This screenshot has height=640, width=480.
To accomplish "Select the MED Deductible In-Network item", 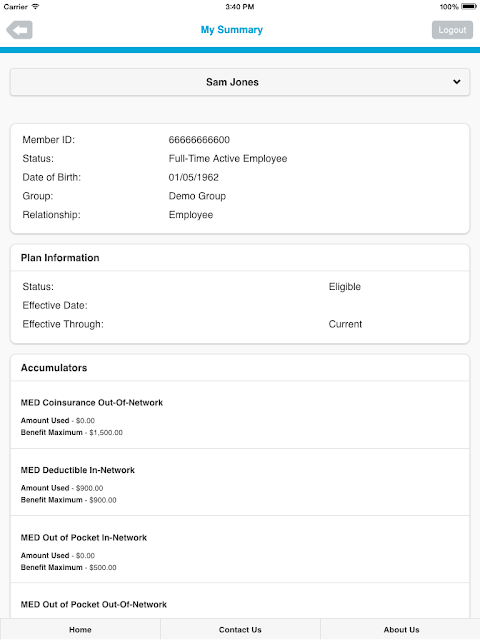I will pos(240,482).
